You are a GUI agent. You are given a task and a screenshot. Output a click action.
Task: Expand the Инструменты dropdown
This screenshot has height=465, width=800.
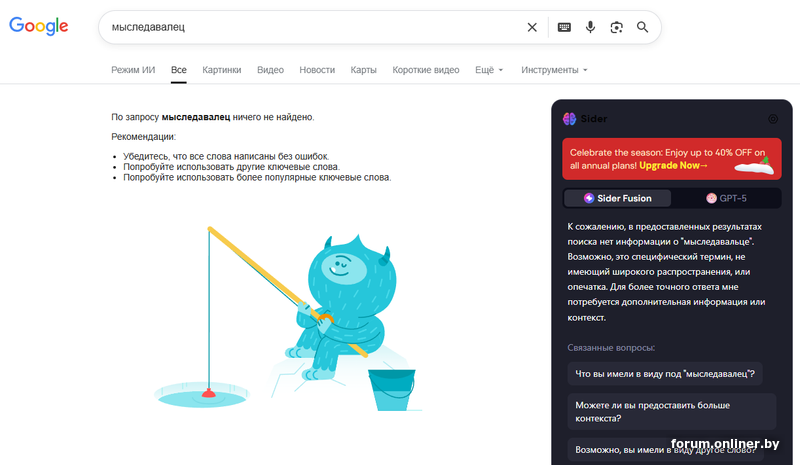[x=554, y=70]
